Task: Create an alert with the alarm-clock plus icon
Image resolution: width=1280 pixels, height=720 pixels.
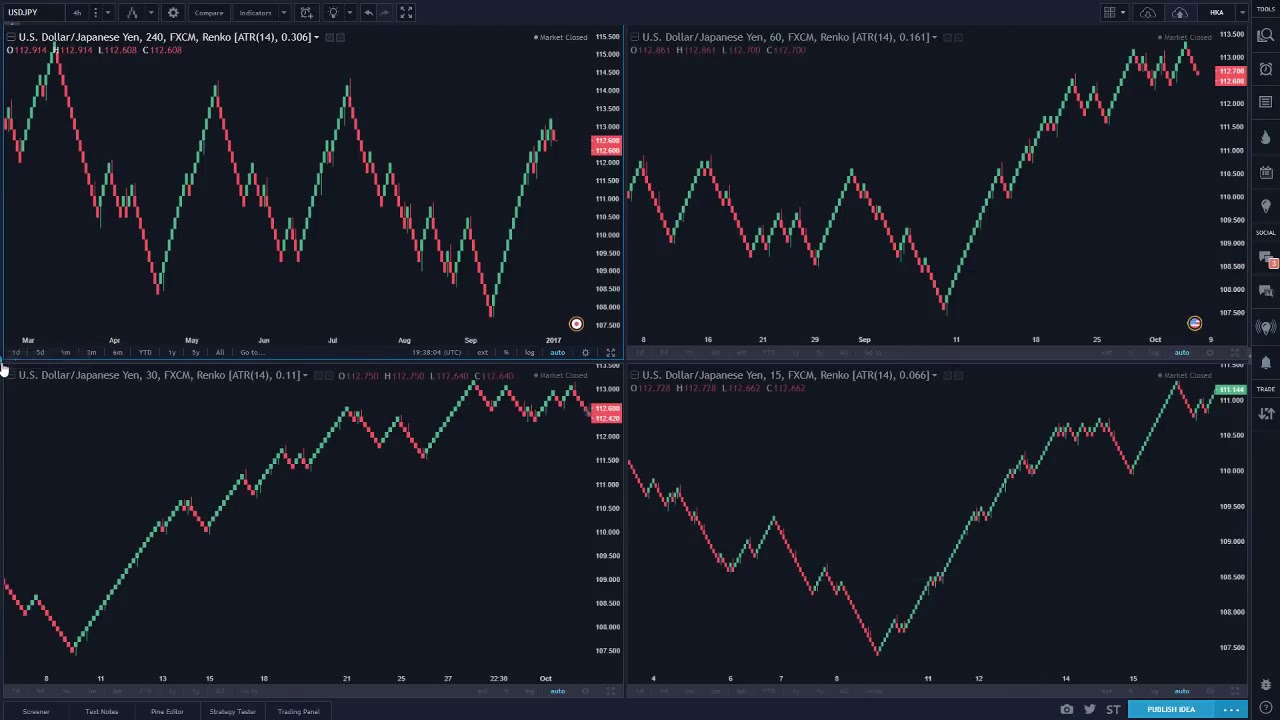Action: point(306,13)
